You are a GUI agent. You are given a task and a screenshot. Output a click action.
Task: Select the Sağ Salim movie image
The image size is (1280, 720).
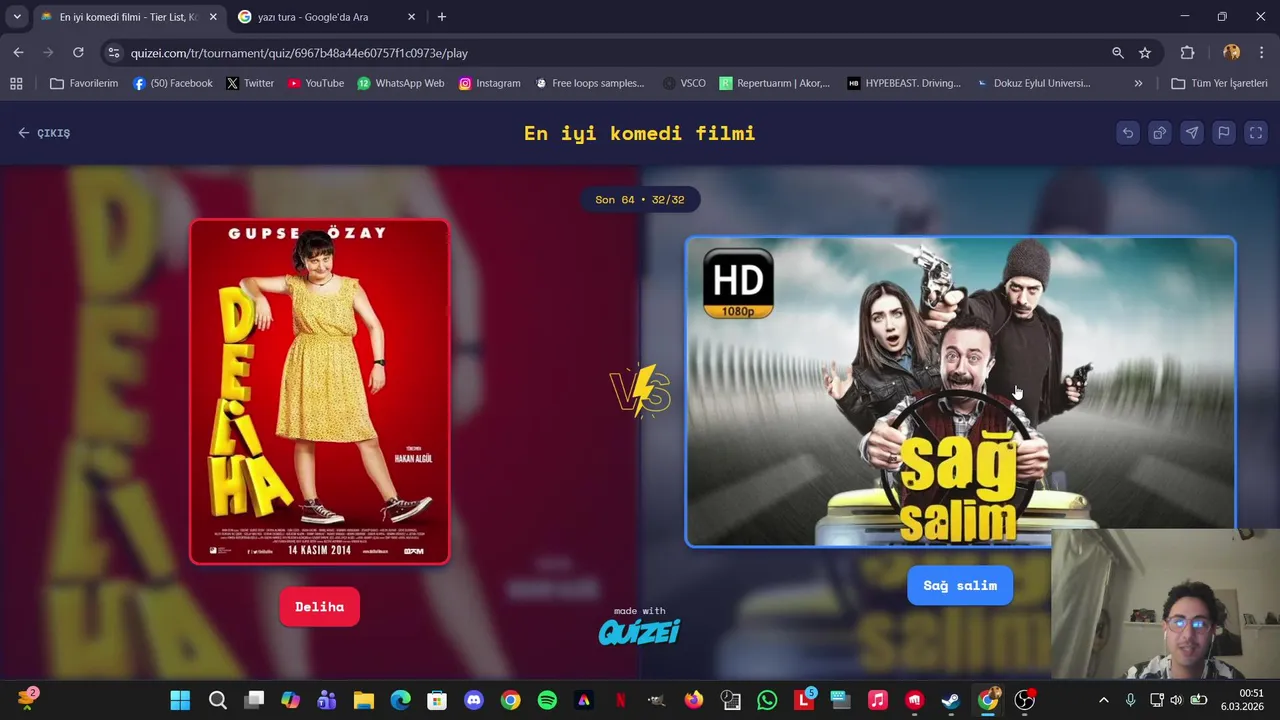pos(960,392)
